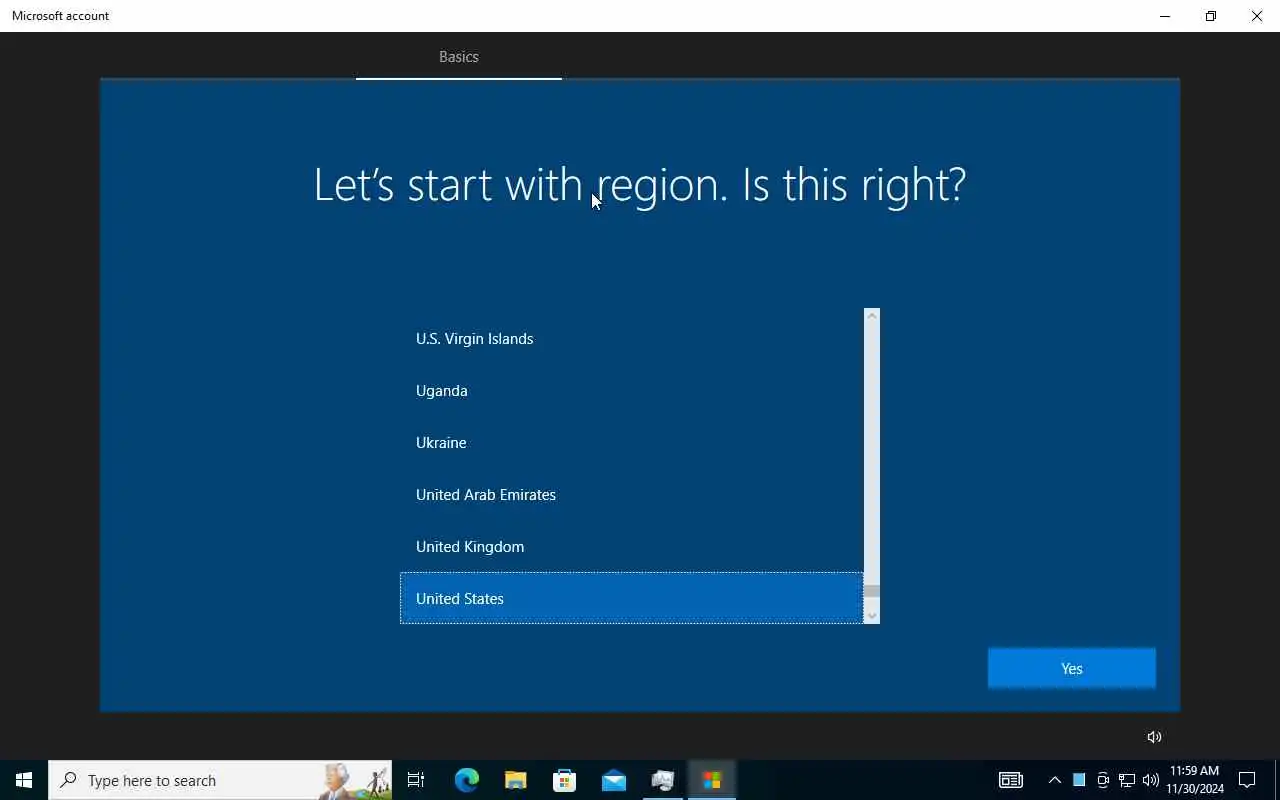Open the Basics tab
The width and height of the screenshot is (1280, 800).
pyautogui.click(x=459, y=57)
